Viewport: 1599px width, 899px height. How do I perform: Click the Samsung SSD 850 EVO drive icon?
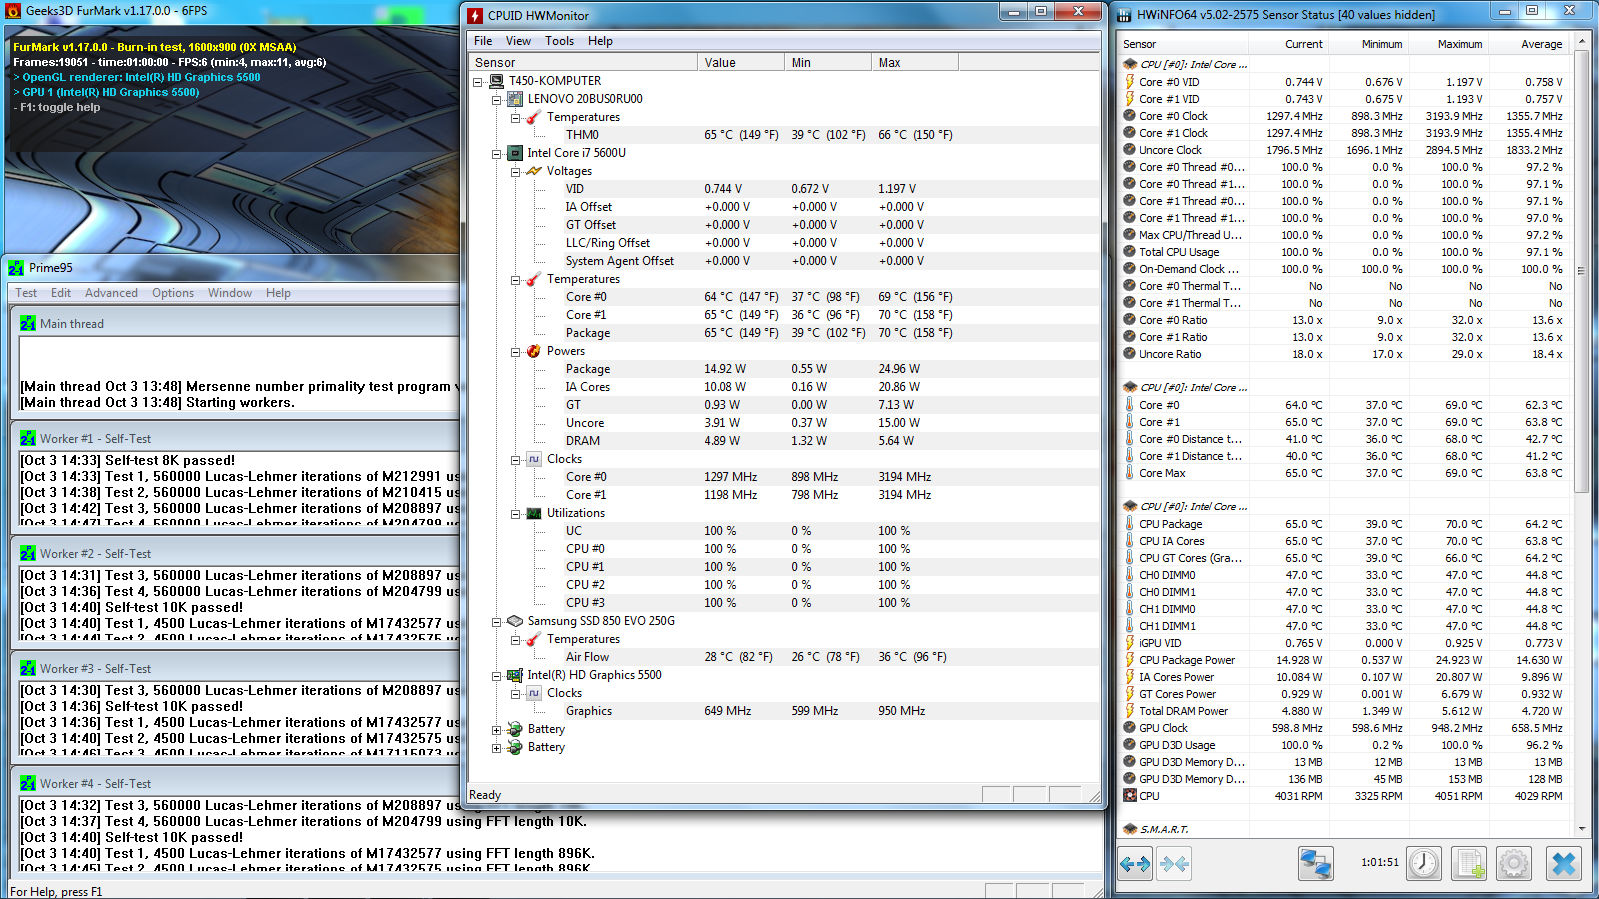pyautogui.click(x=515, y=621)
